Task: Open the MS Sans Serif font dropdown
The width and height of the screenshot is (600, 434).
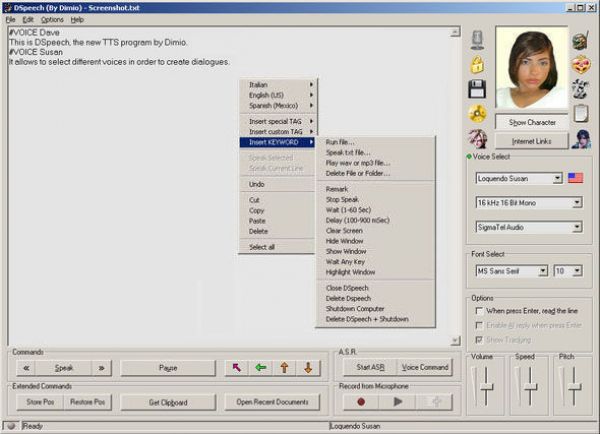Action: click(x=543, y=271)
